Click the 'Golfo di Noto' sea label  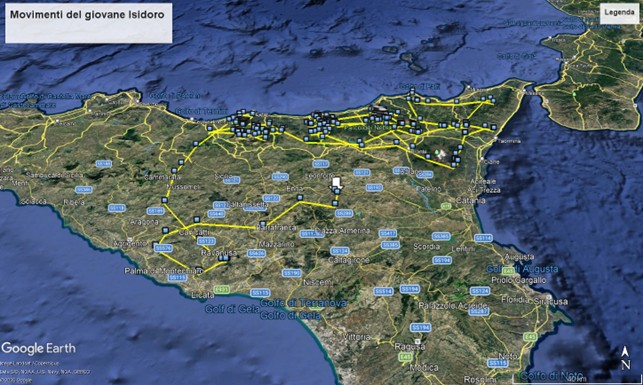tap(552, 375)
